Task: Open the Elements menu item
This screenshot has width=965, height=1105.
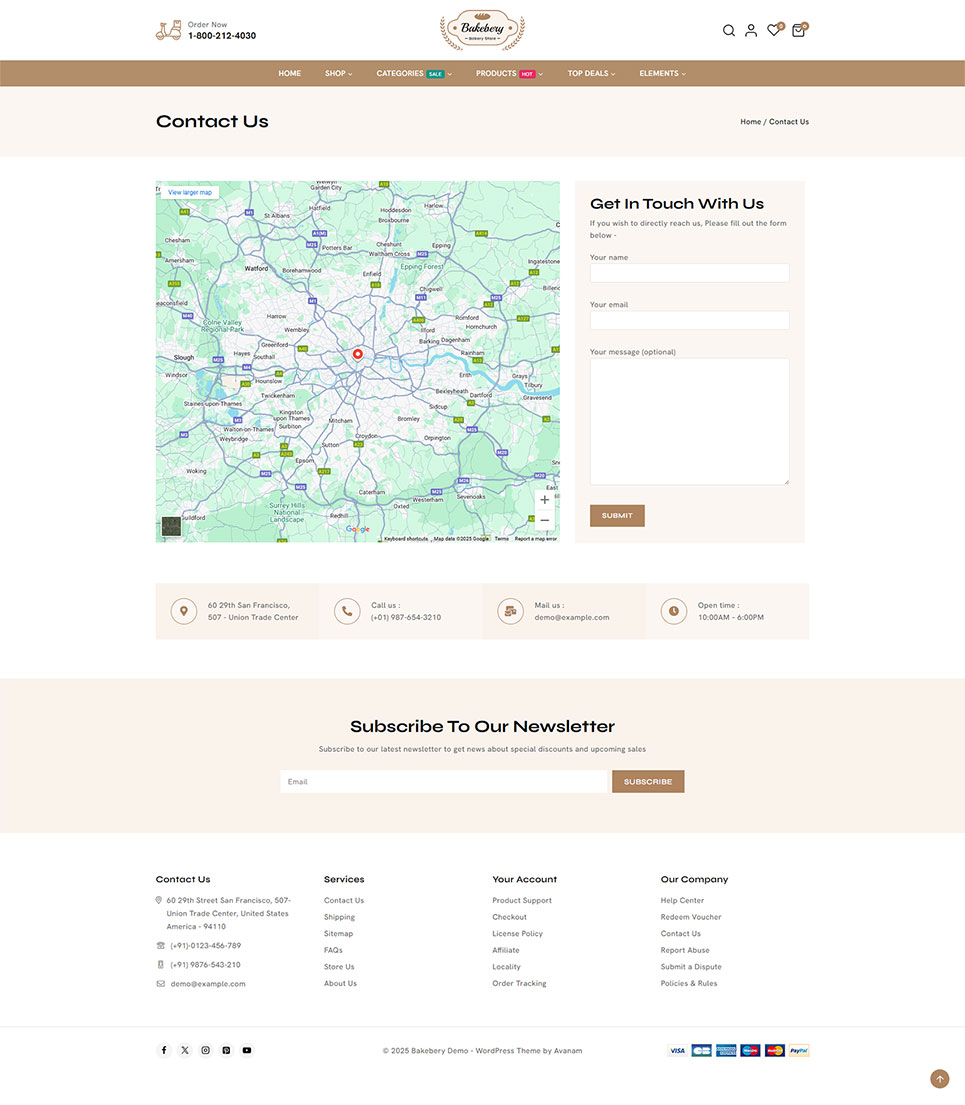Action: [662, 74]
